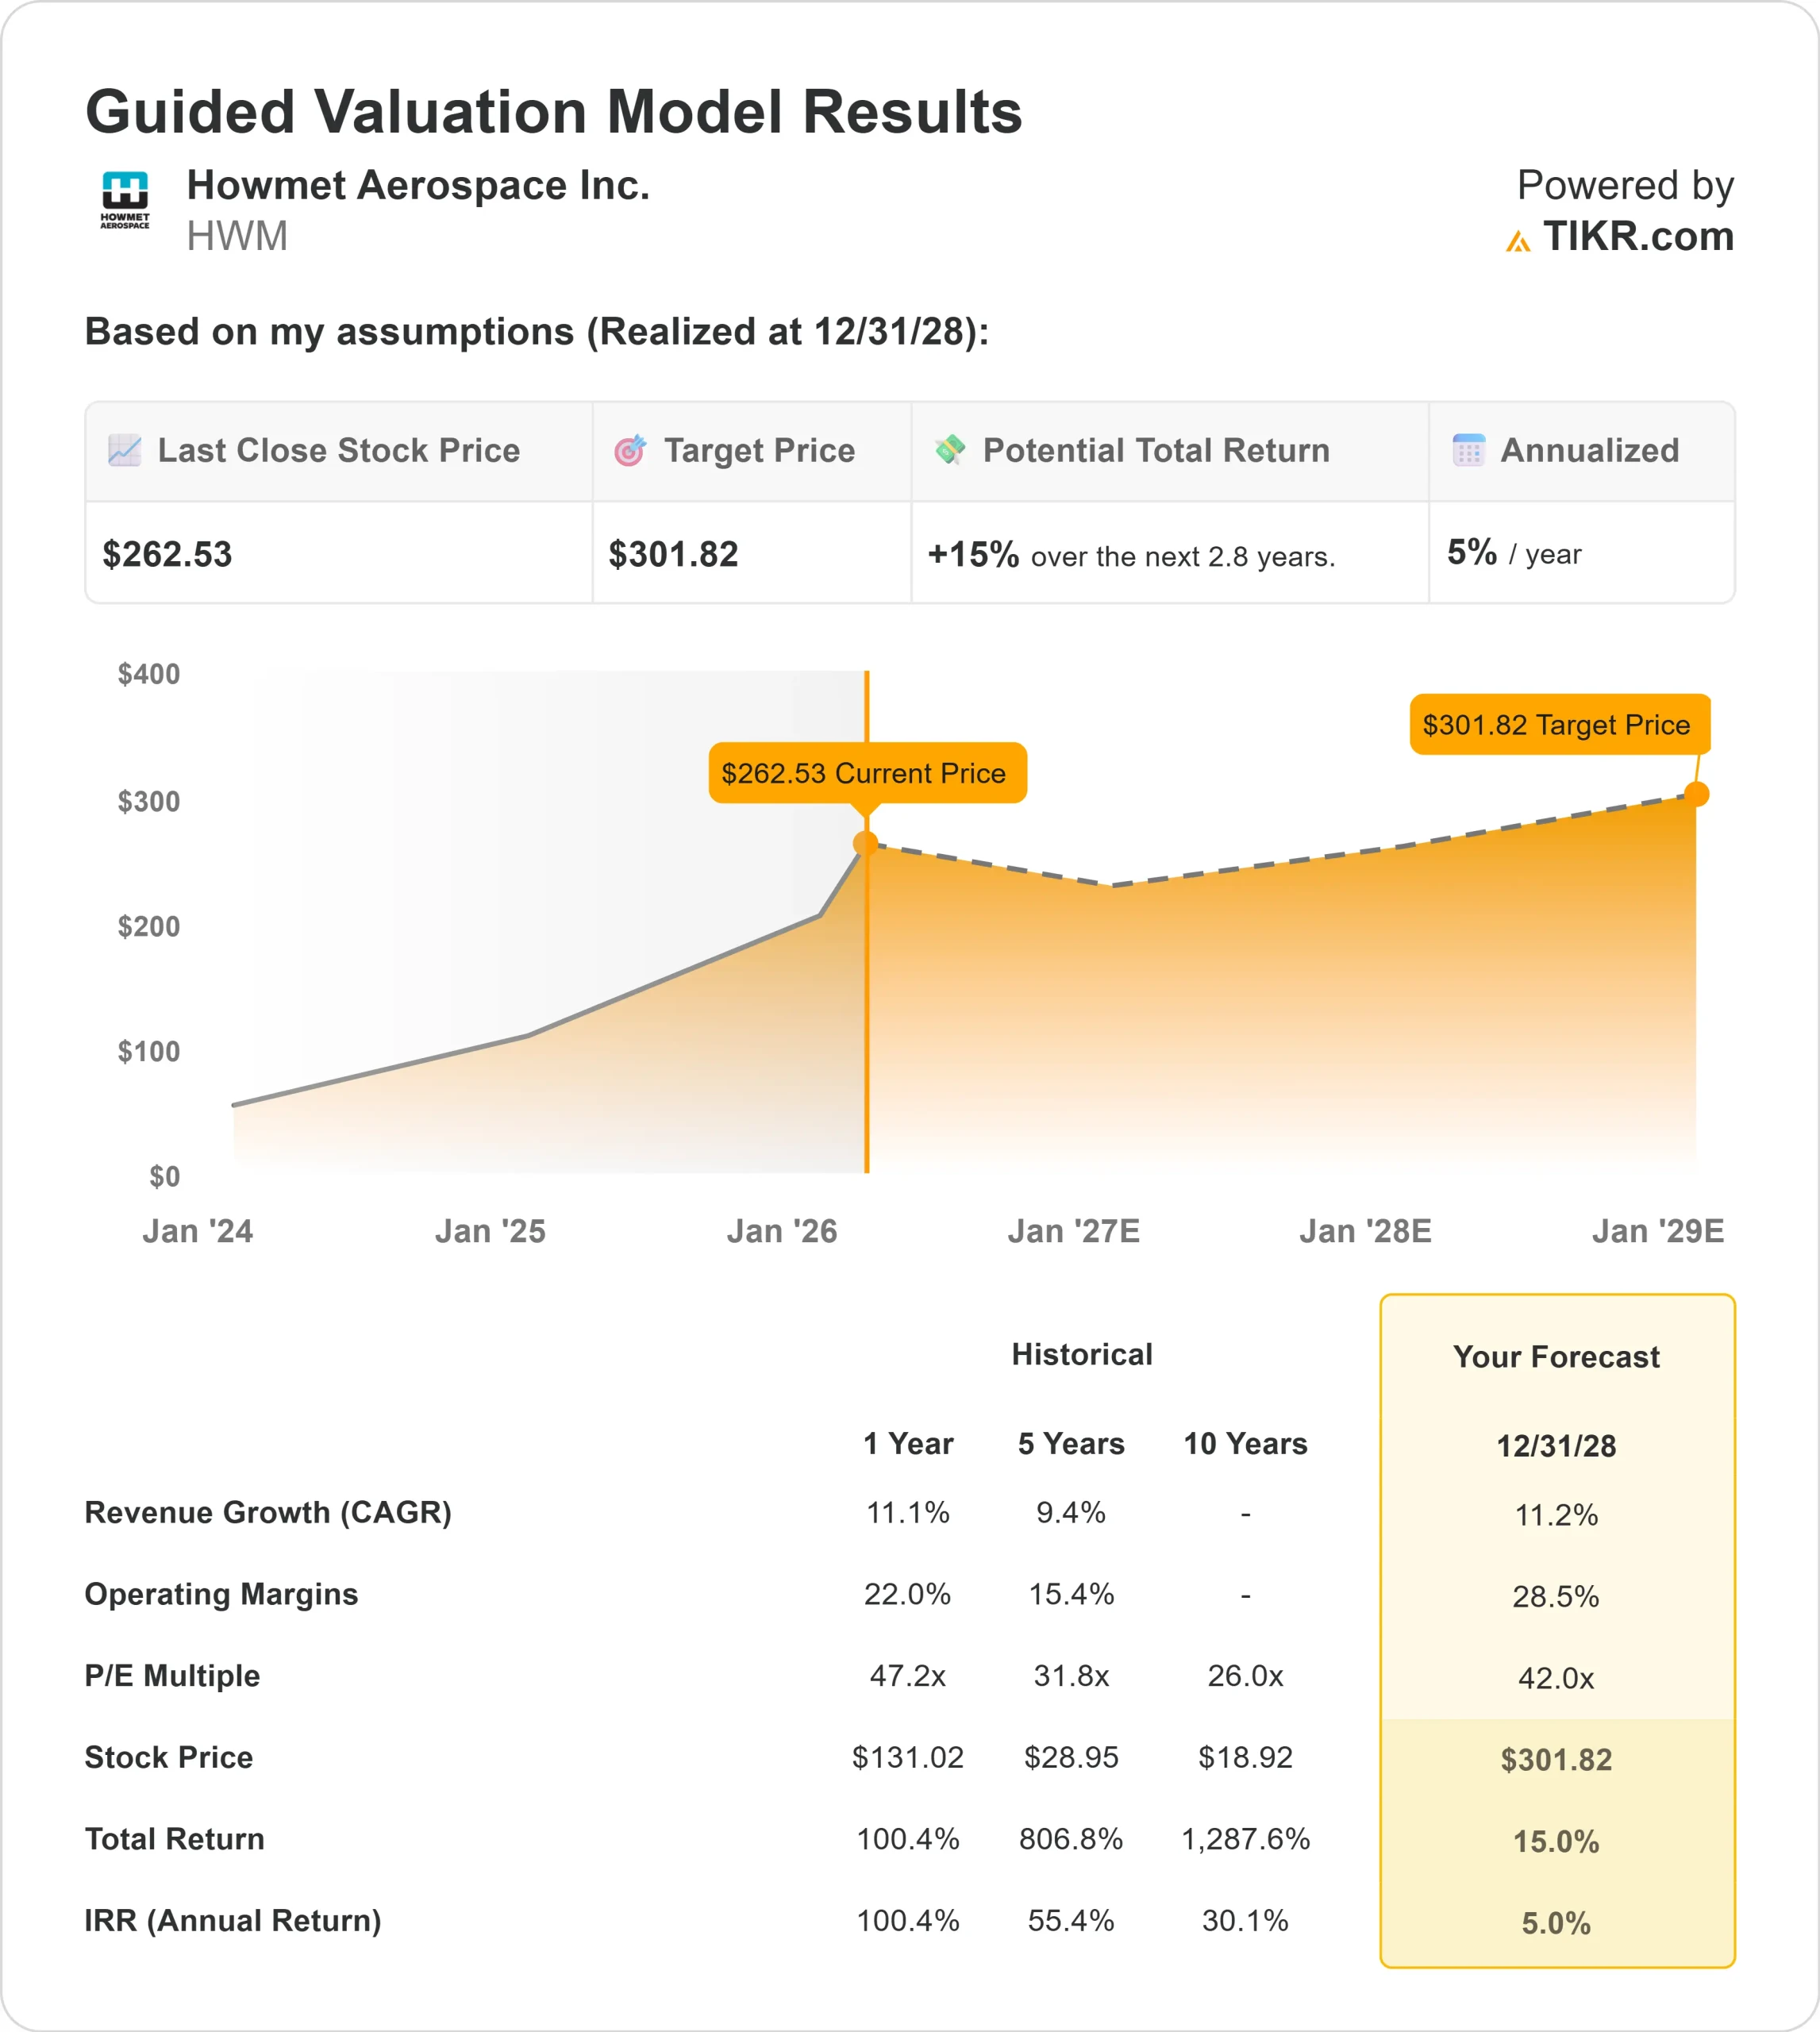Viewport: 1820px width, 2032px height.
Task: Click the TIKR orange triangle logo
Action: point(1517,241)
